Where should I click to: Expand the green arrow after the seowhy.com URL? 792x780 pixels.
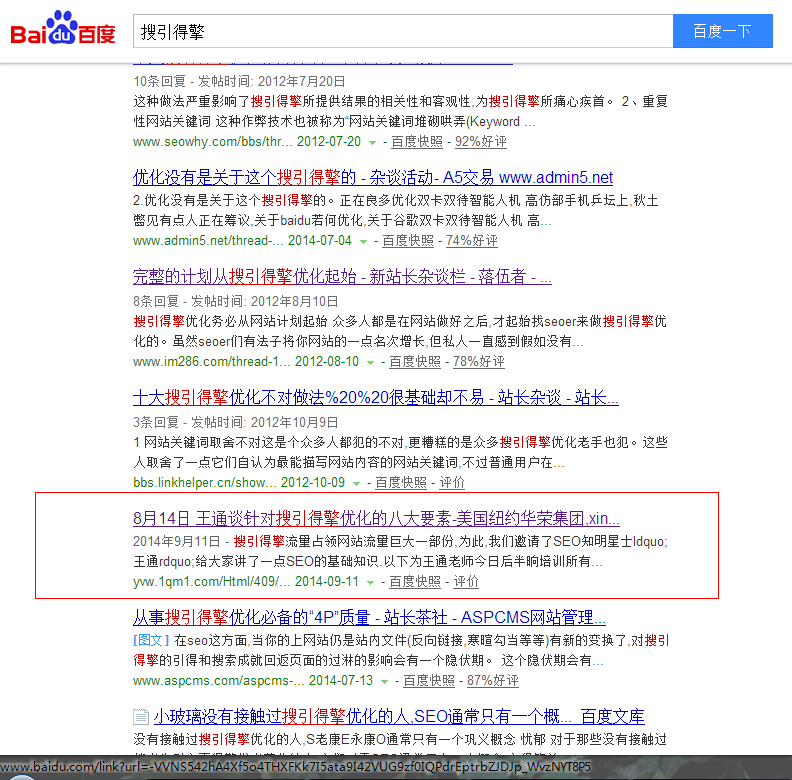[372, 142]
